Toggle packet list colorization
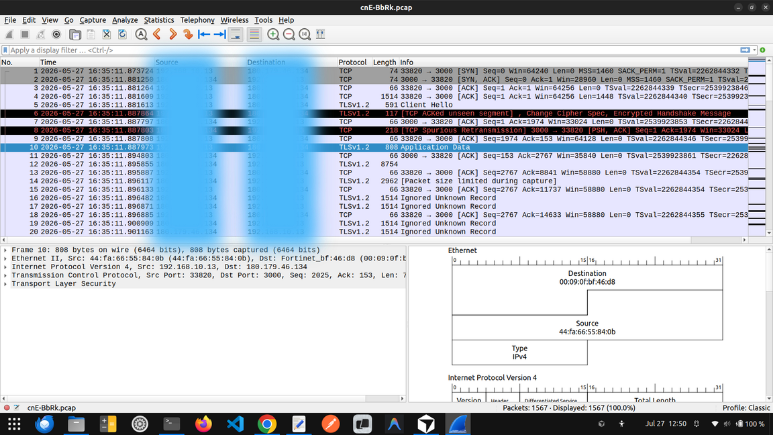Viewport: 773px width, 435px height. click(254, 34)
